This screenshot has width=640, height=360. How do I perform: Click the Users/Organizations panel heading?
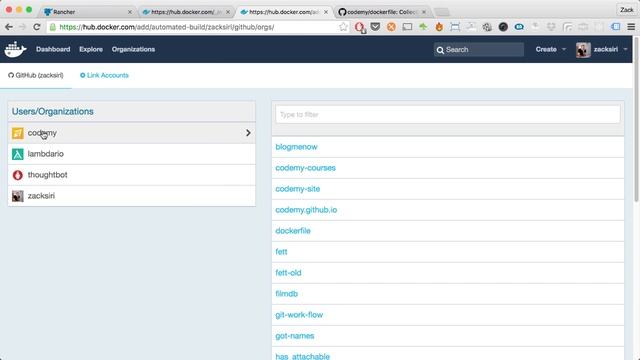point(53,111)
